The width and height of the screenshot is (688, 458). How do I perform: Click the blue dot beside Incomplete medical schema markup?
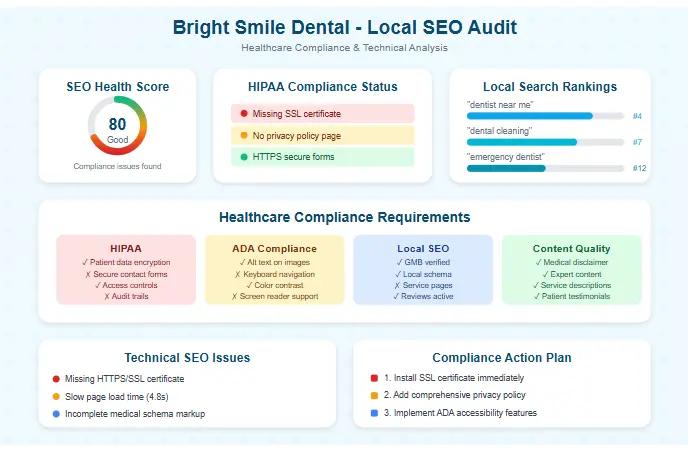(56, 413)
